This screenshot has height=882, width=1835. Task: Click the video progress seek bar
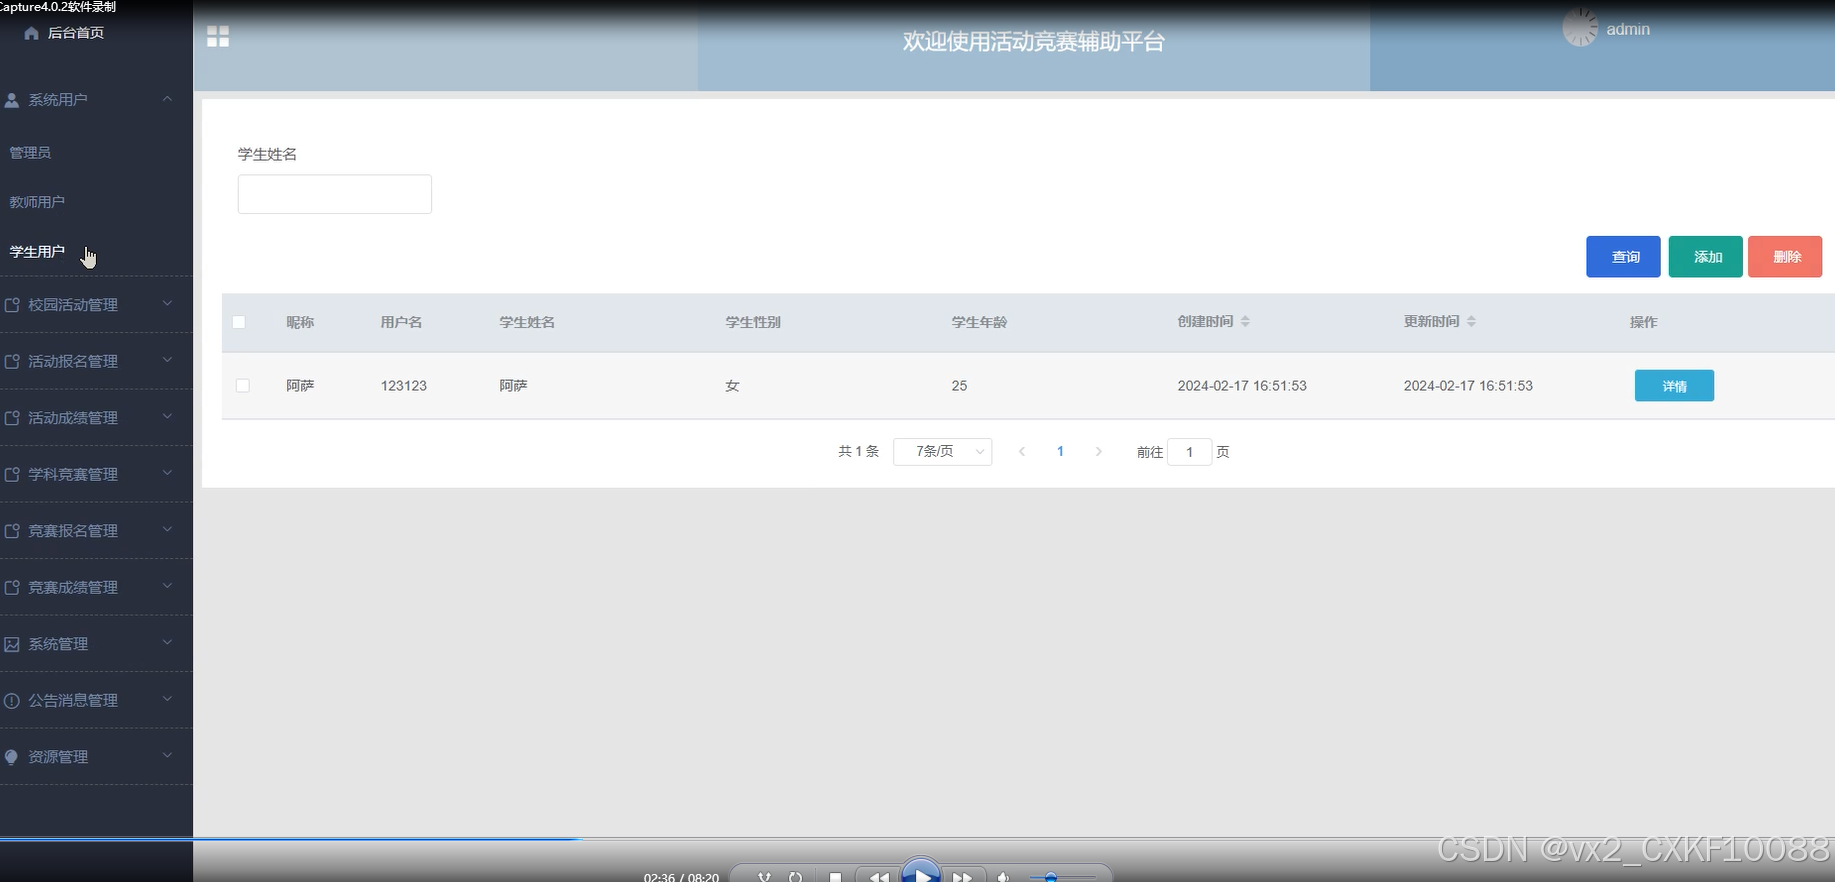(x=917, y=838)
